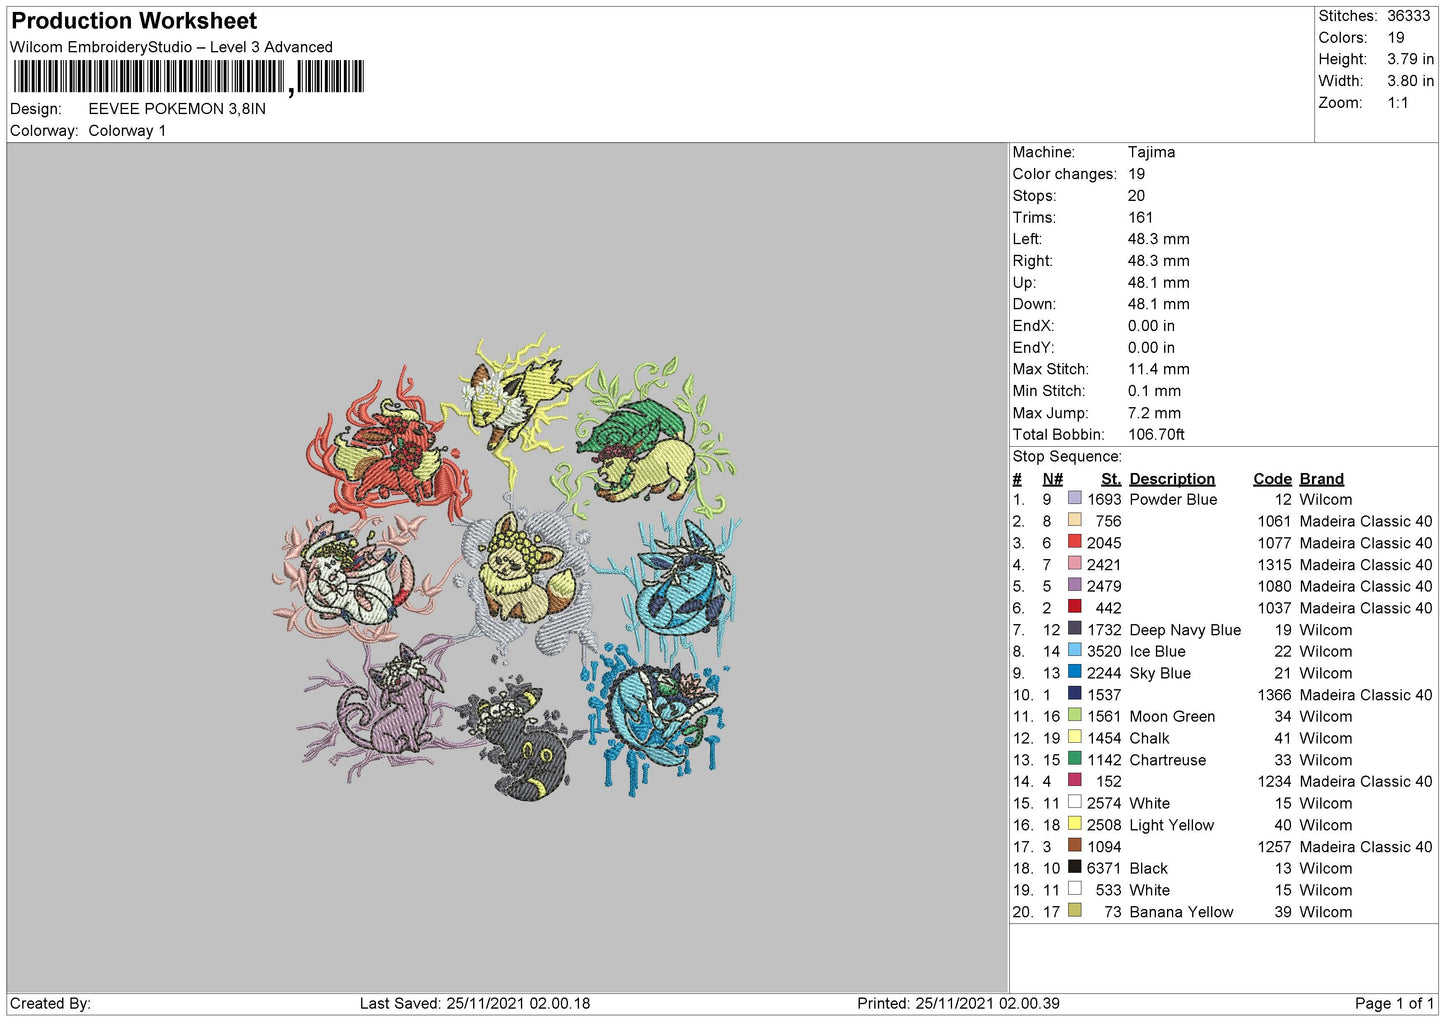Select the purple swatch with code 1080
Image resolution: width=1445 pixels, height=1021 pixels.
(1074, 585)
